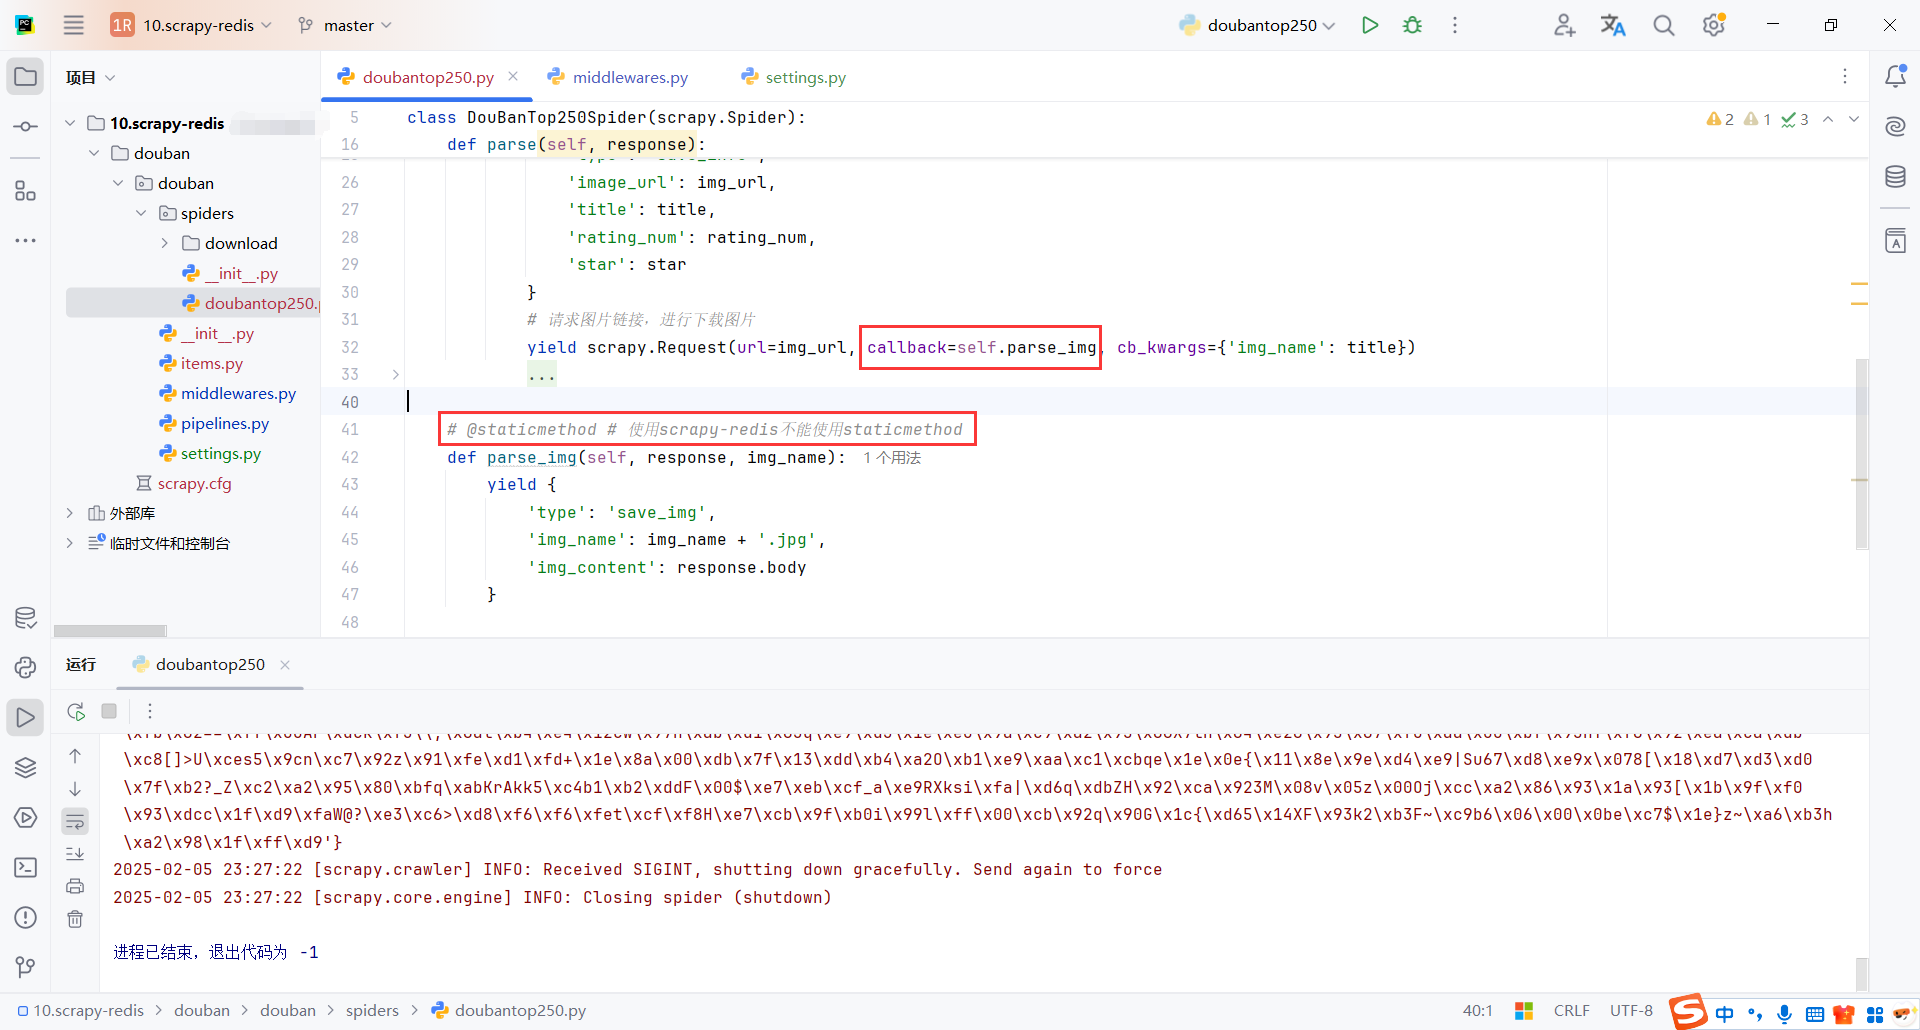Click spiders breadcrumb in status bar
1920x1030 pixels.
372,1011
